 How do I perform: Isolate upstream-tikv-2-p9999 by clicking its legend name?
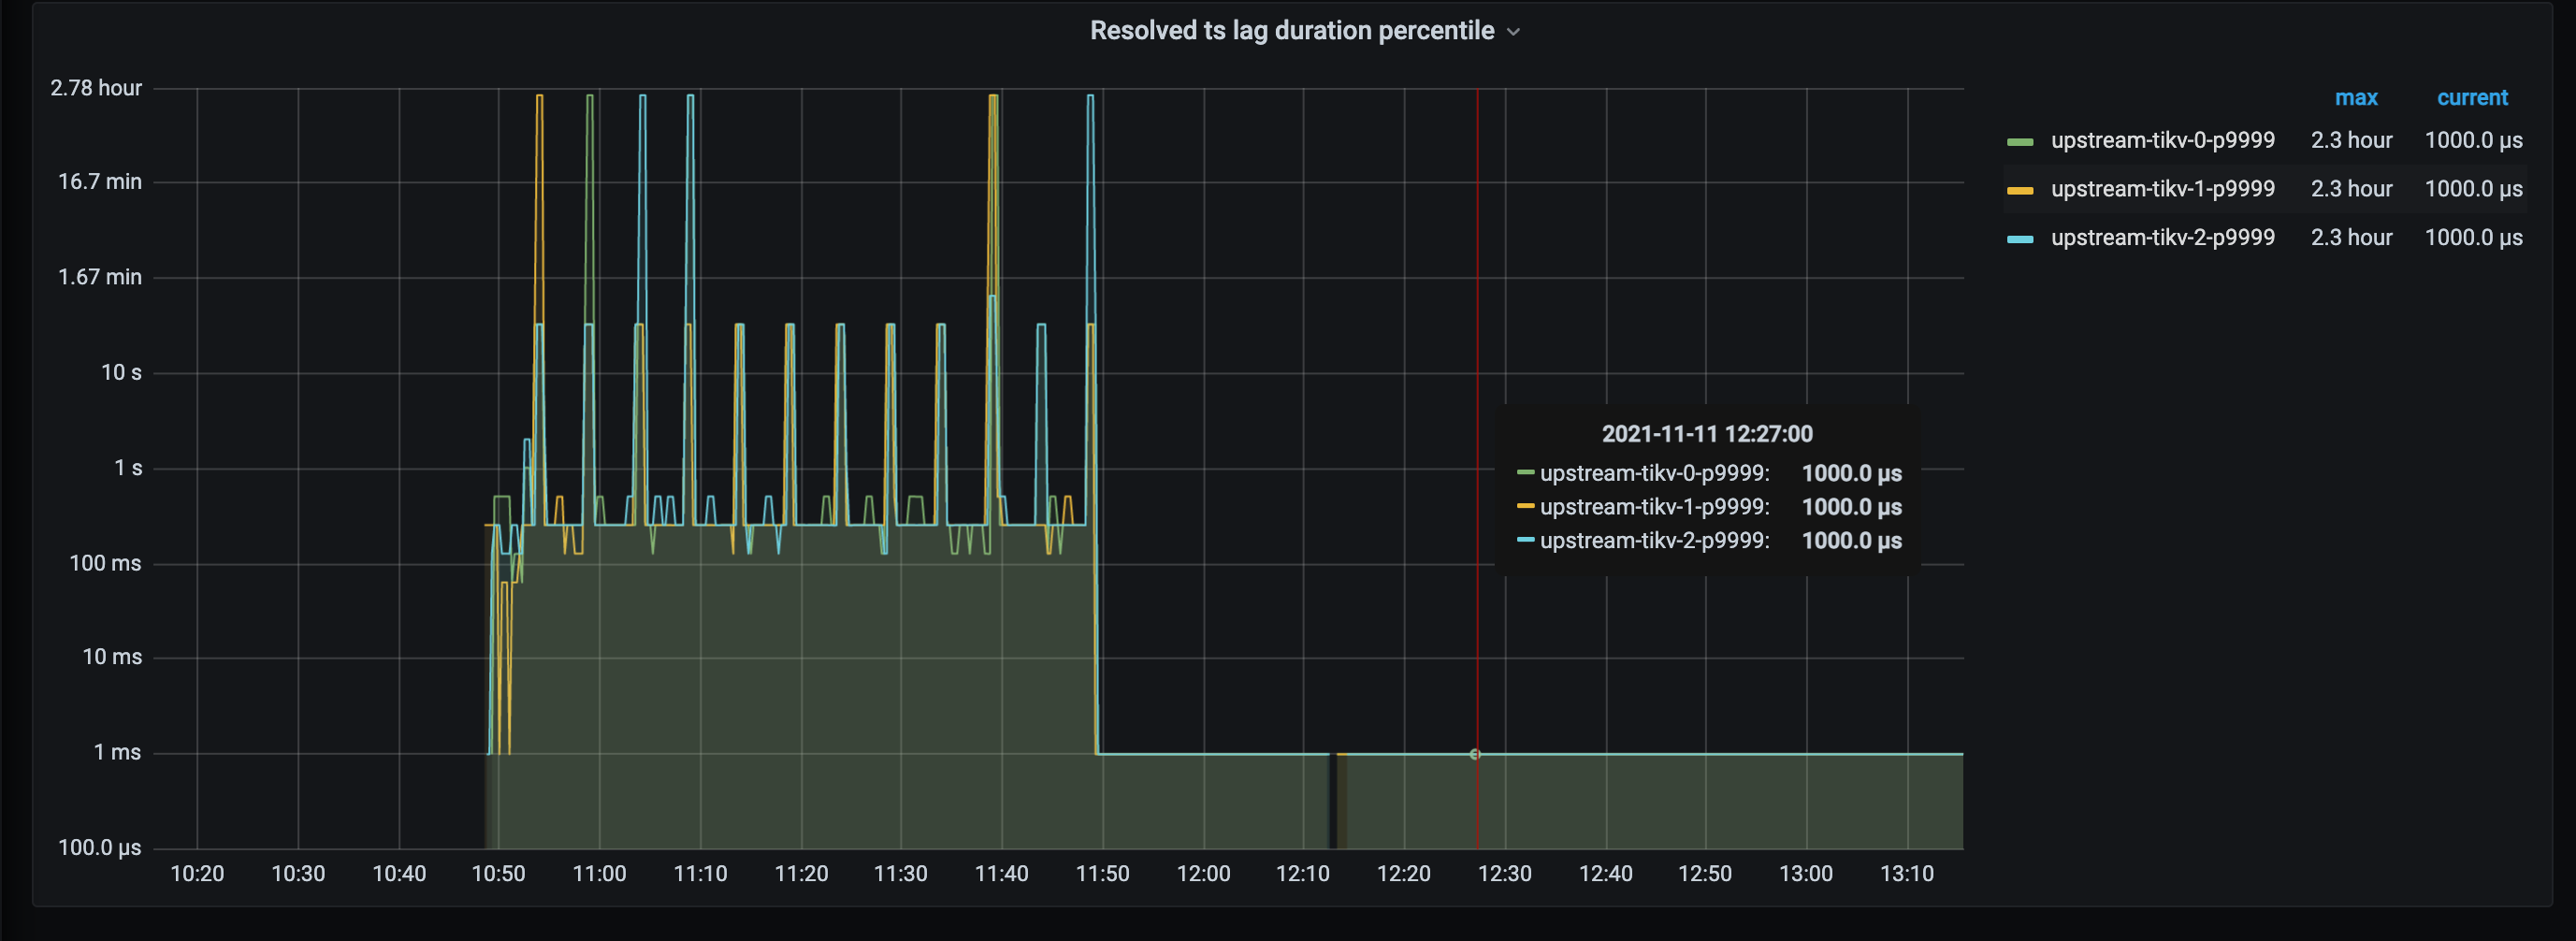pos(2163,238)
